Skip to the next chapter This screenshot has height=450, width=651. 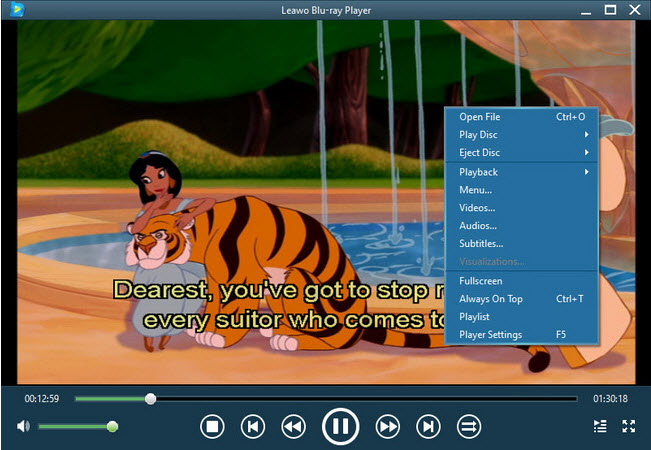click(428, 427)
